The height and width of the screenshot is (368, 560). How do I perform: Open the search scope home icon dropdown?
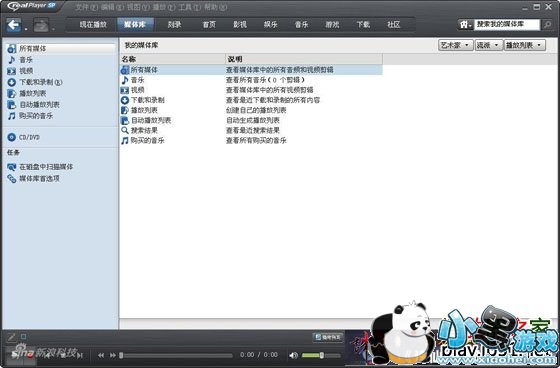pos(466,25)
